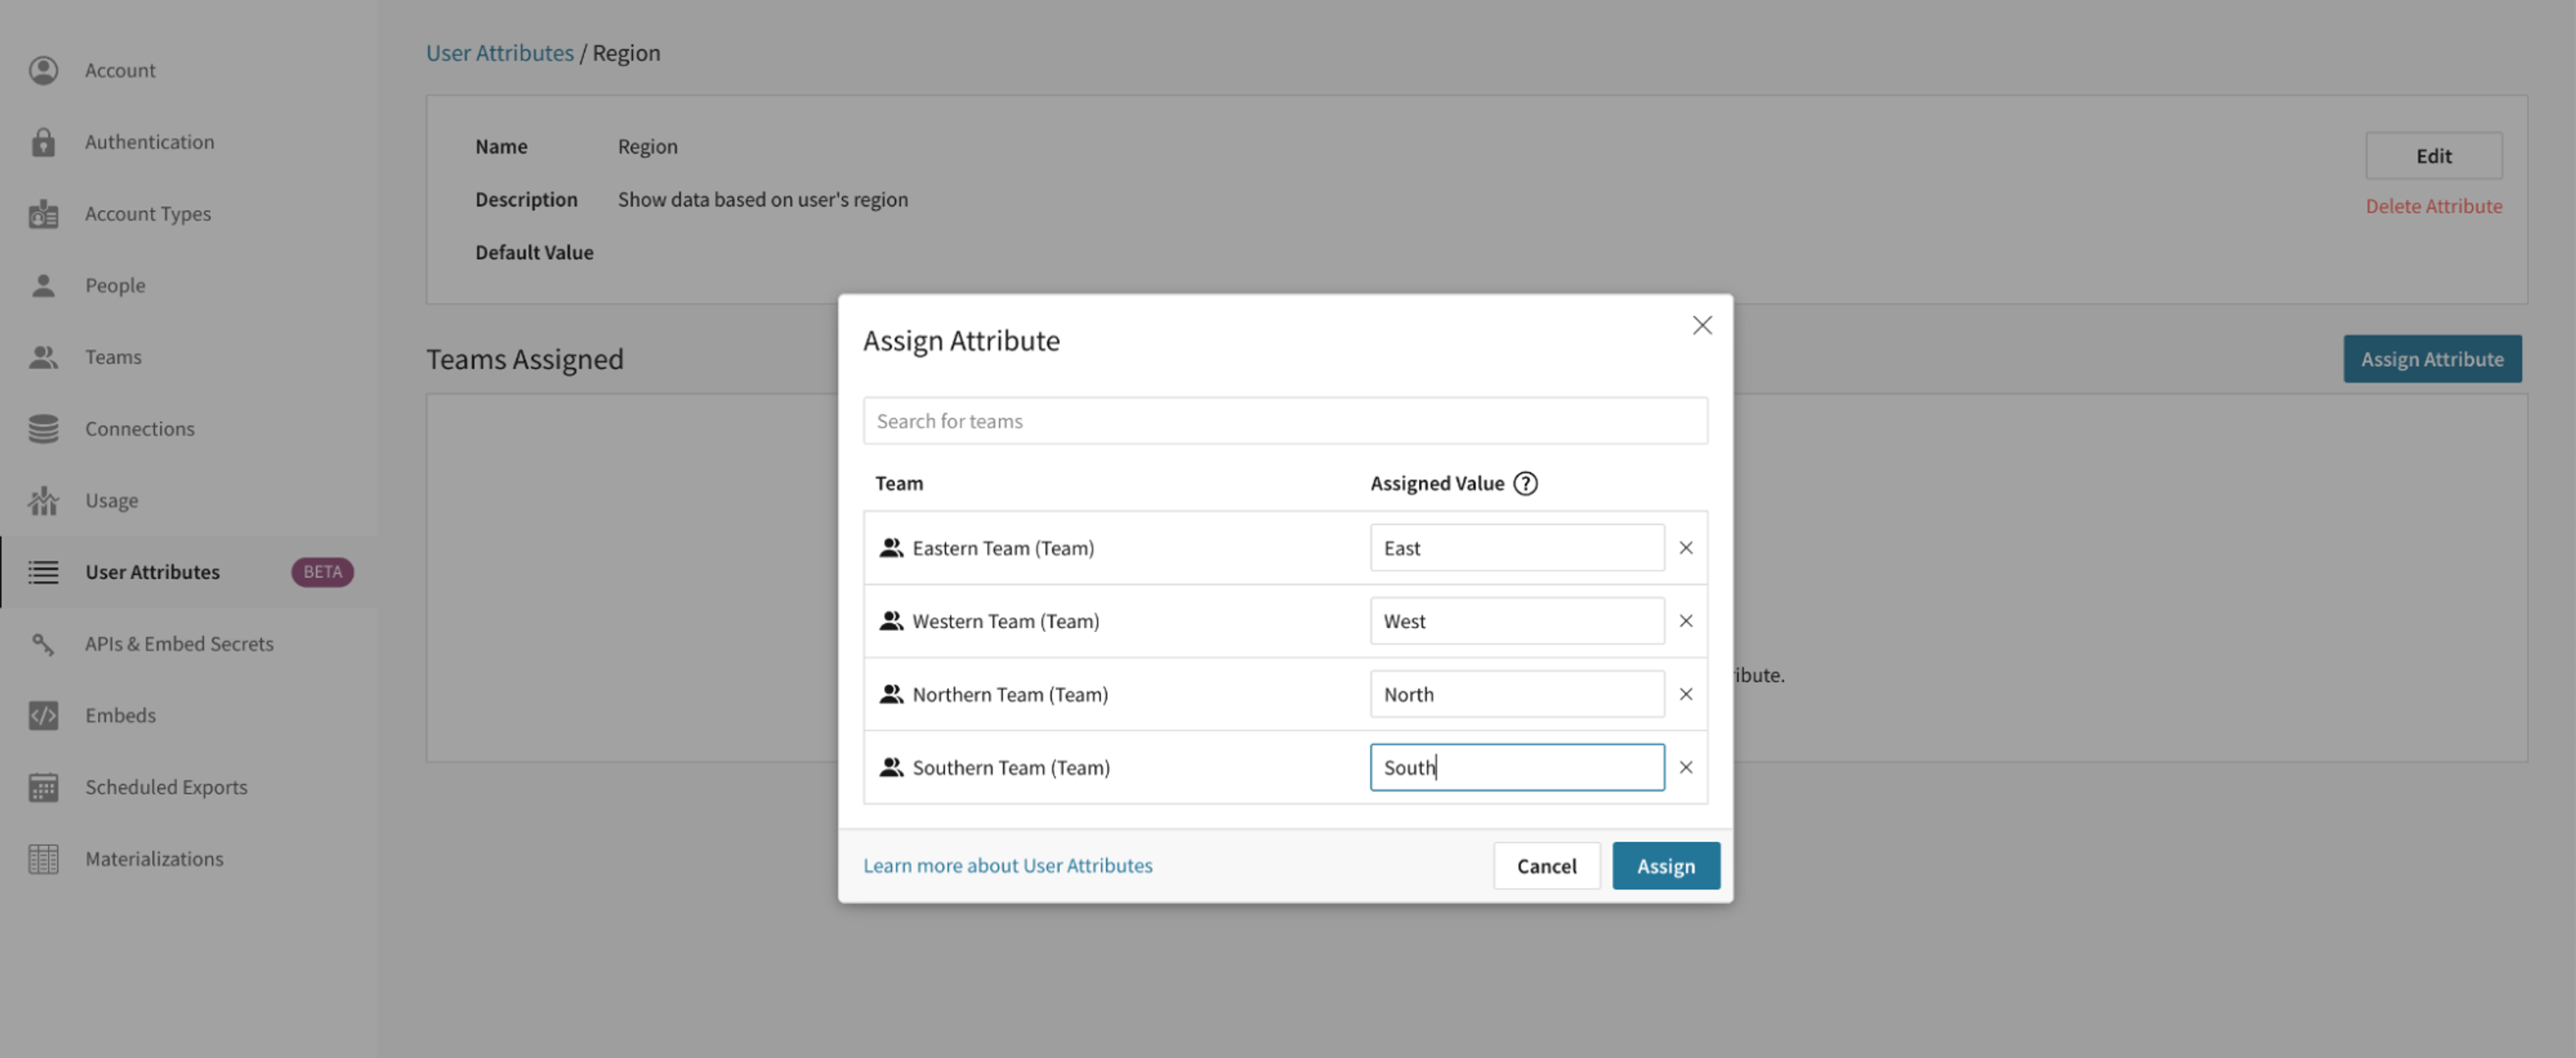Remove the Southern Team row
The image size is (2576, 1058).
pos(1686,767)
